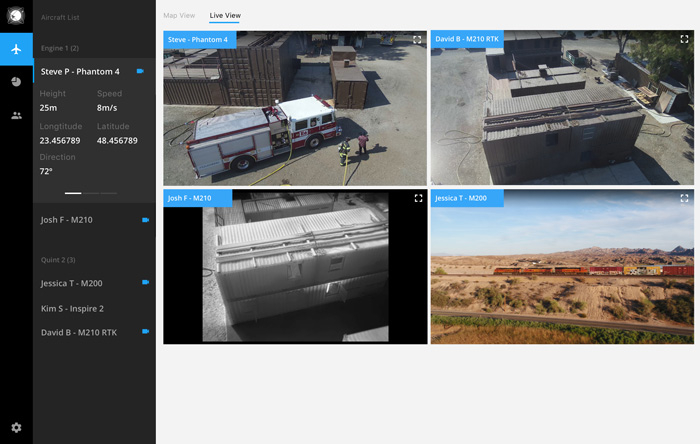Expand Steve - Phantom 4 feed to fullscreen
700x444 pixels.
click(417, 40)
